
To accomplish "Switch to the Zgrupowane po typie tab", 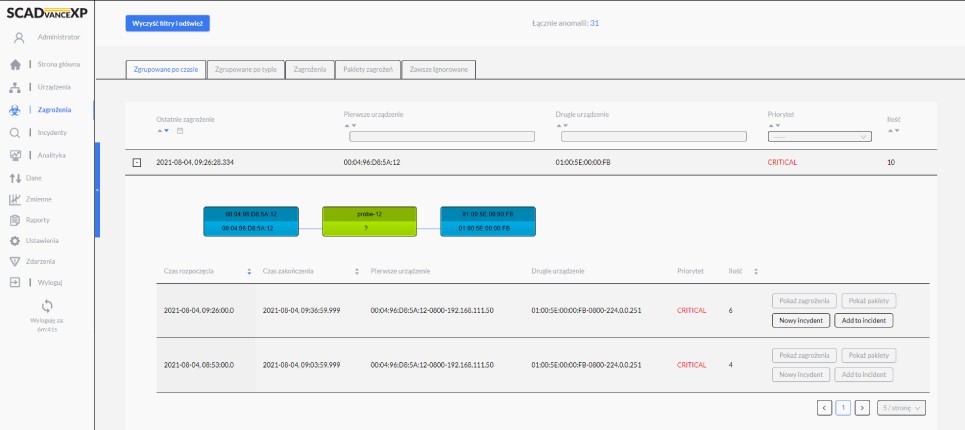I will [246, 69].
